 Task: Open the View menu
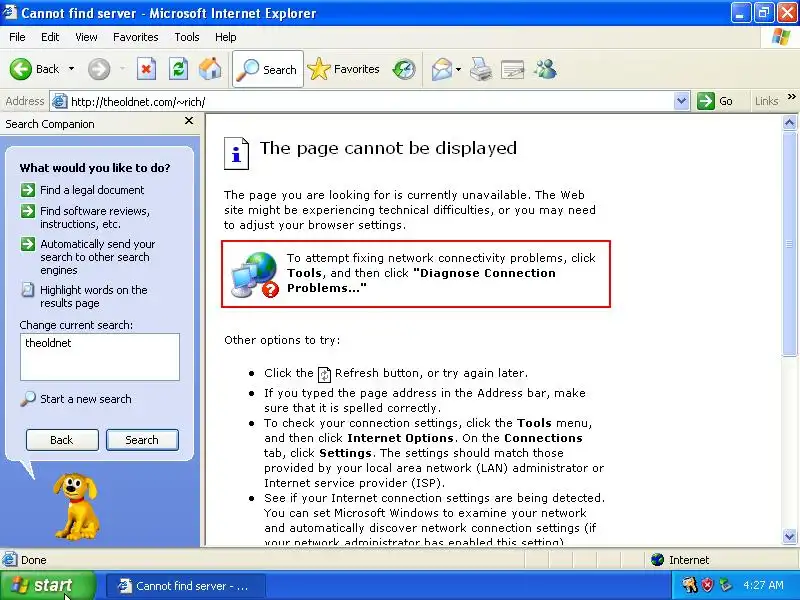(x=86, y=37)
